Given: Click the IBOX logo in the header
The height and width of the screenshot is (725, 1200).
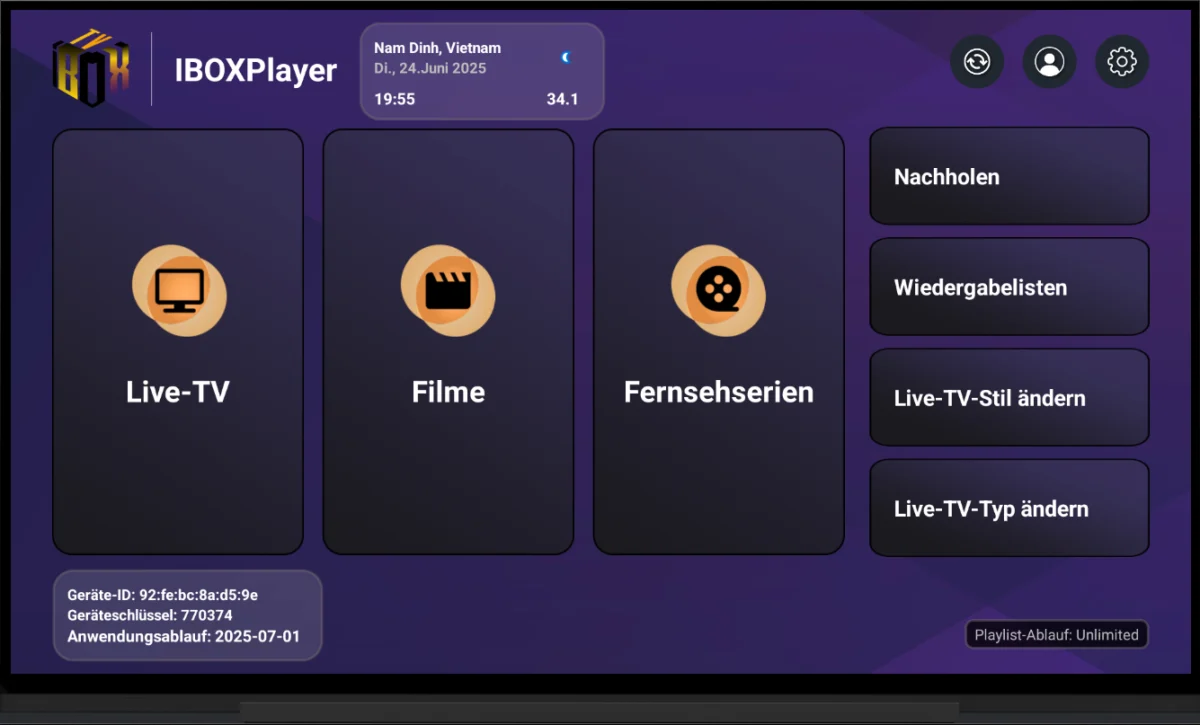Looking at the screenshot, I should (90, 65).
